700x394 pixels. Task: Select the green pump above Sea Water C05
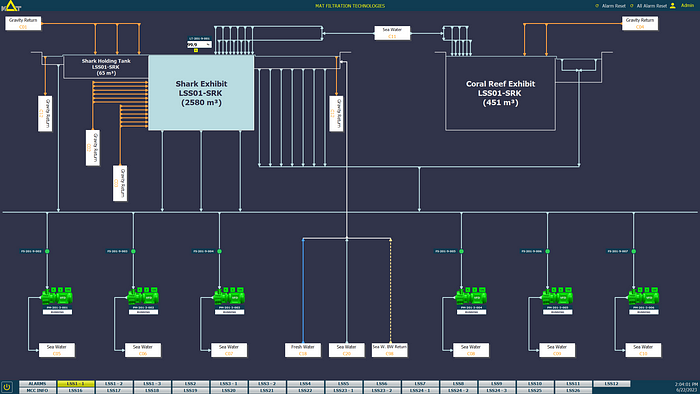point(57,296)
